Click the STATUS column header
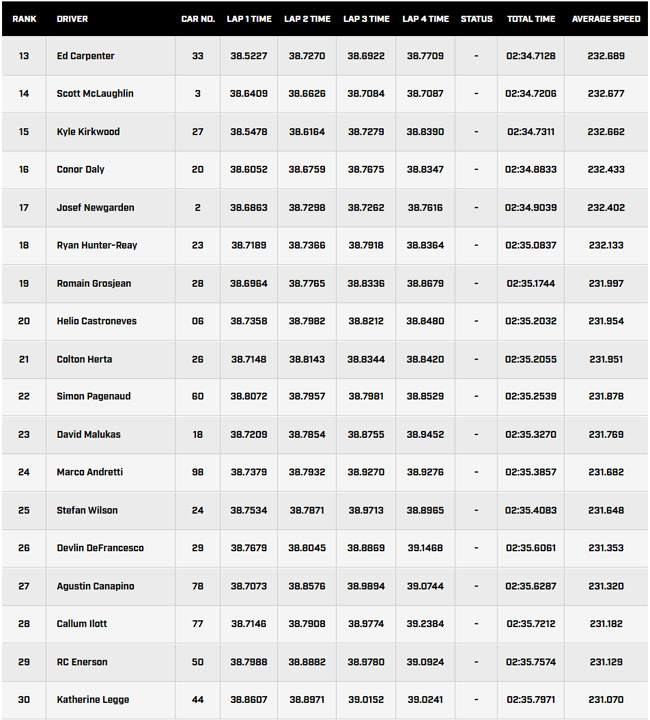The width and height of the screenshot is (650, 720). pos(476,19)
